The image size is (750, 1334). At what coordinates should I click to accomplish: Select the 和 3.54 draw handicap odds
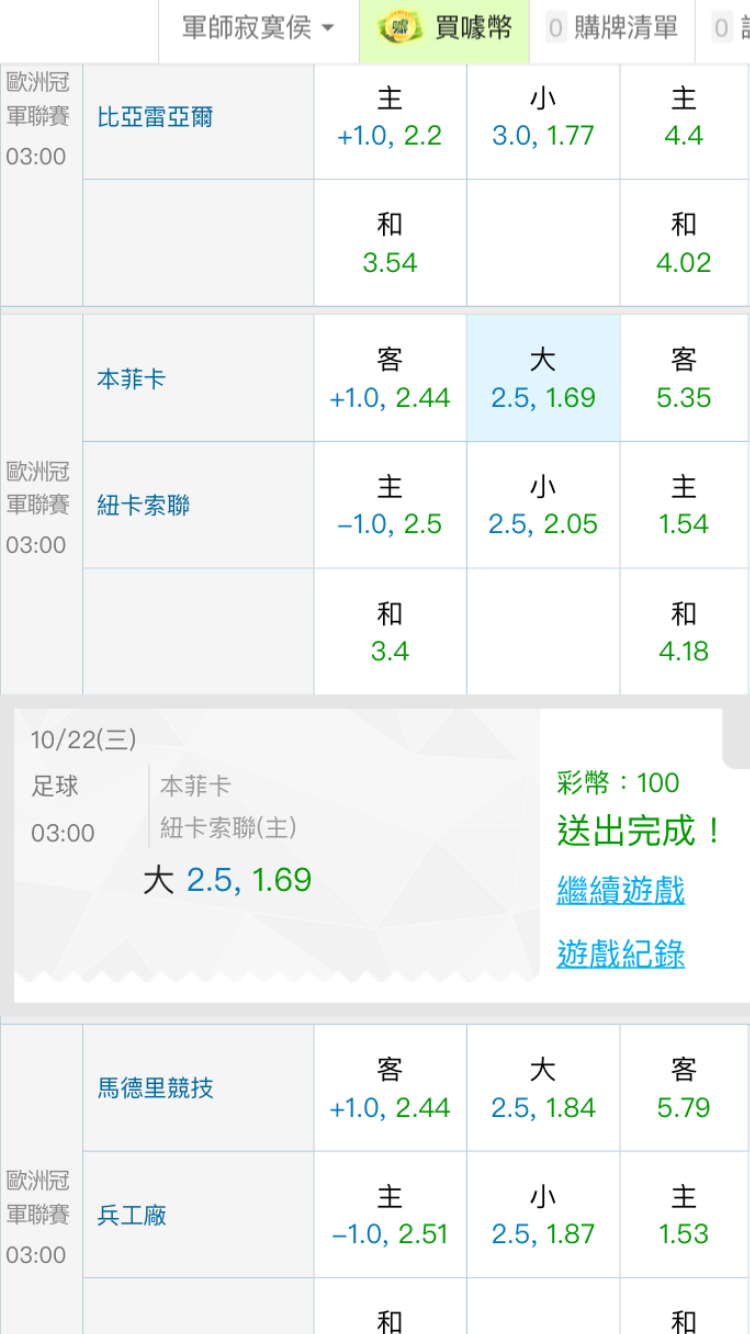(x=390, y=243)
